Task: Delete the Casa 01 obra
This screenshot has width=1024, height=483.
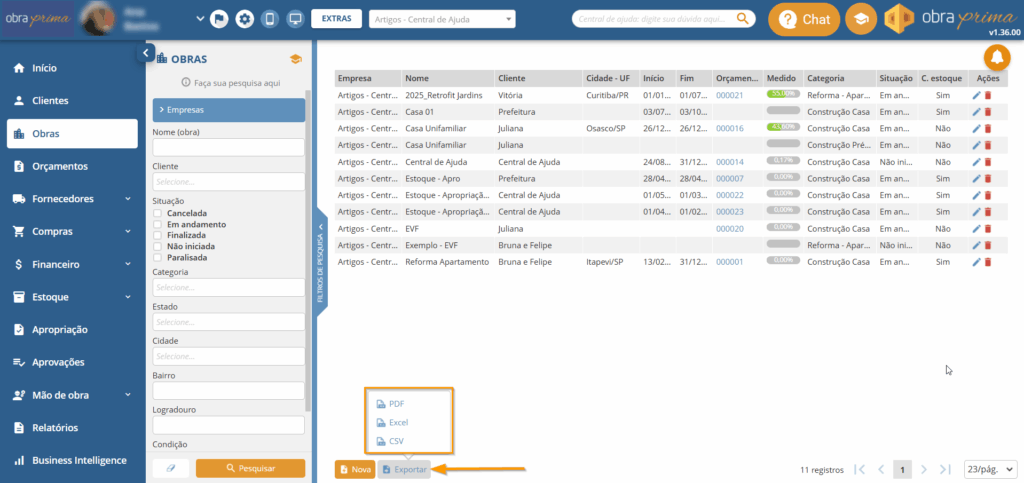Action: pos(988,112)
